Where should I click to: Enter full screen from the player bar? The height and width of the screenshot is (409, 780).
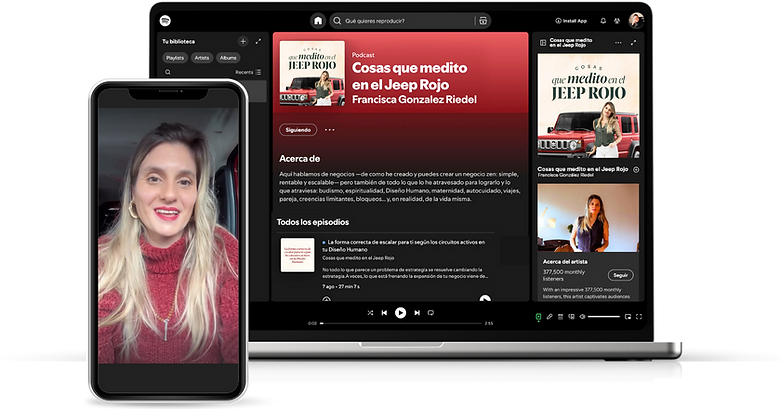[639, 316]
